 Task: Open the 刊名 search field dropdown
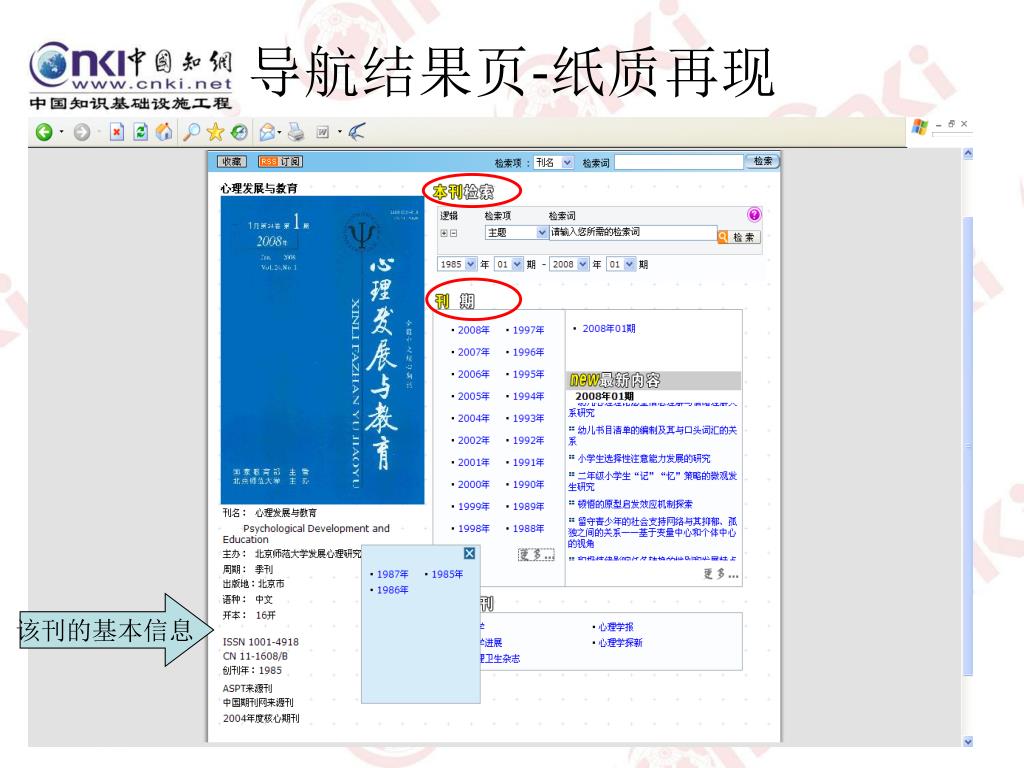point(567,163)
